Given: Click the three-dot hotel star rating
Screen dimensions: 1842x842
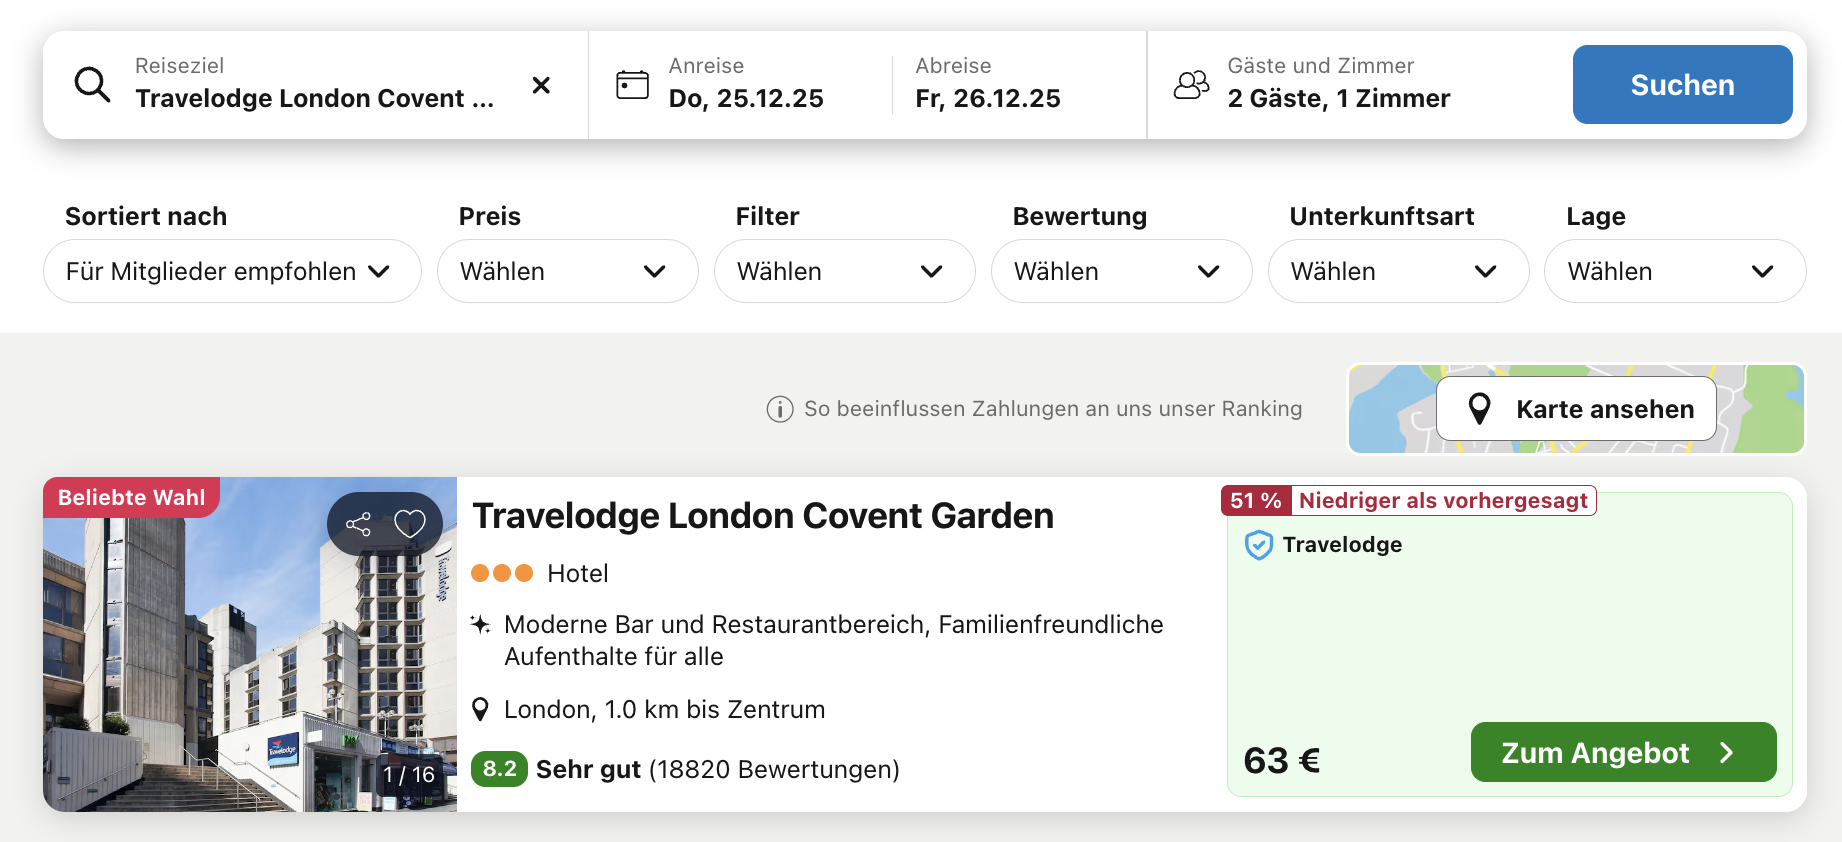Looking at the screenshot, I should (x=502, y=573).
